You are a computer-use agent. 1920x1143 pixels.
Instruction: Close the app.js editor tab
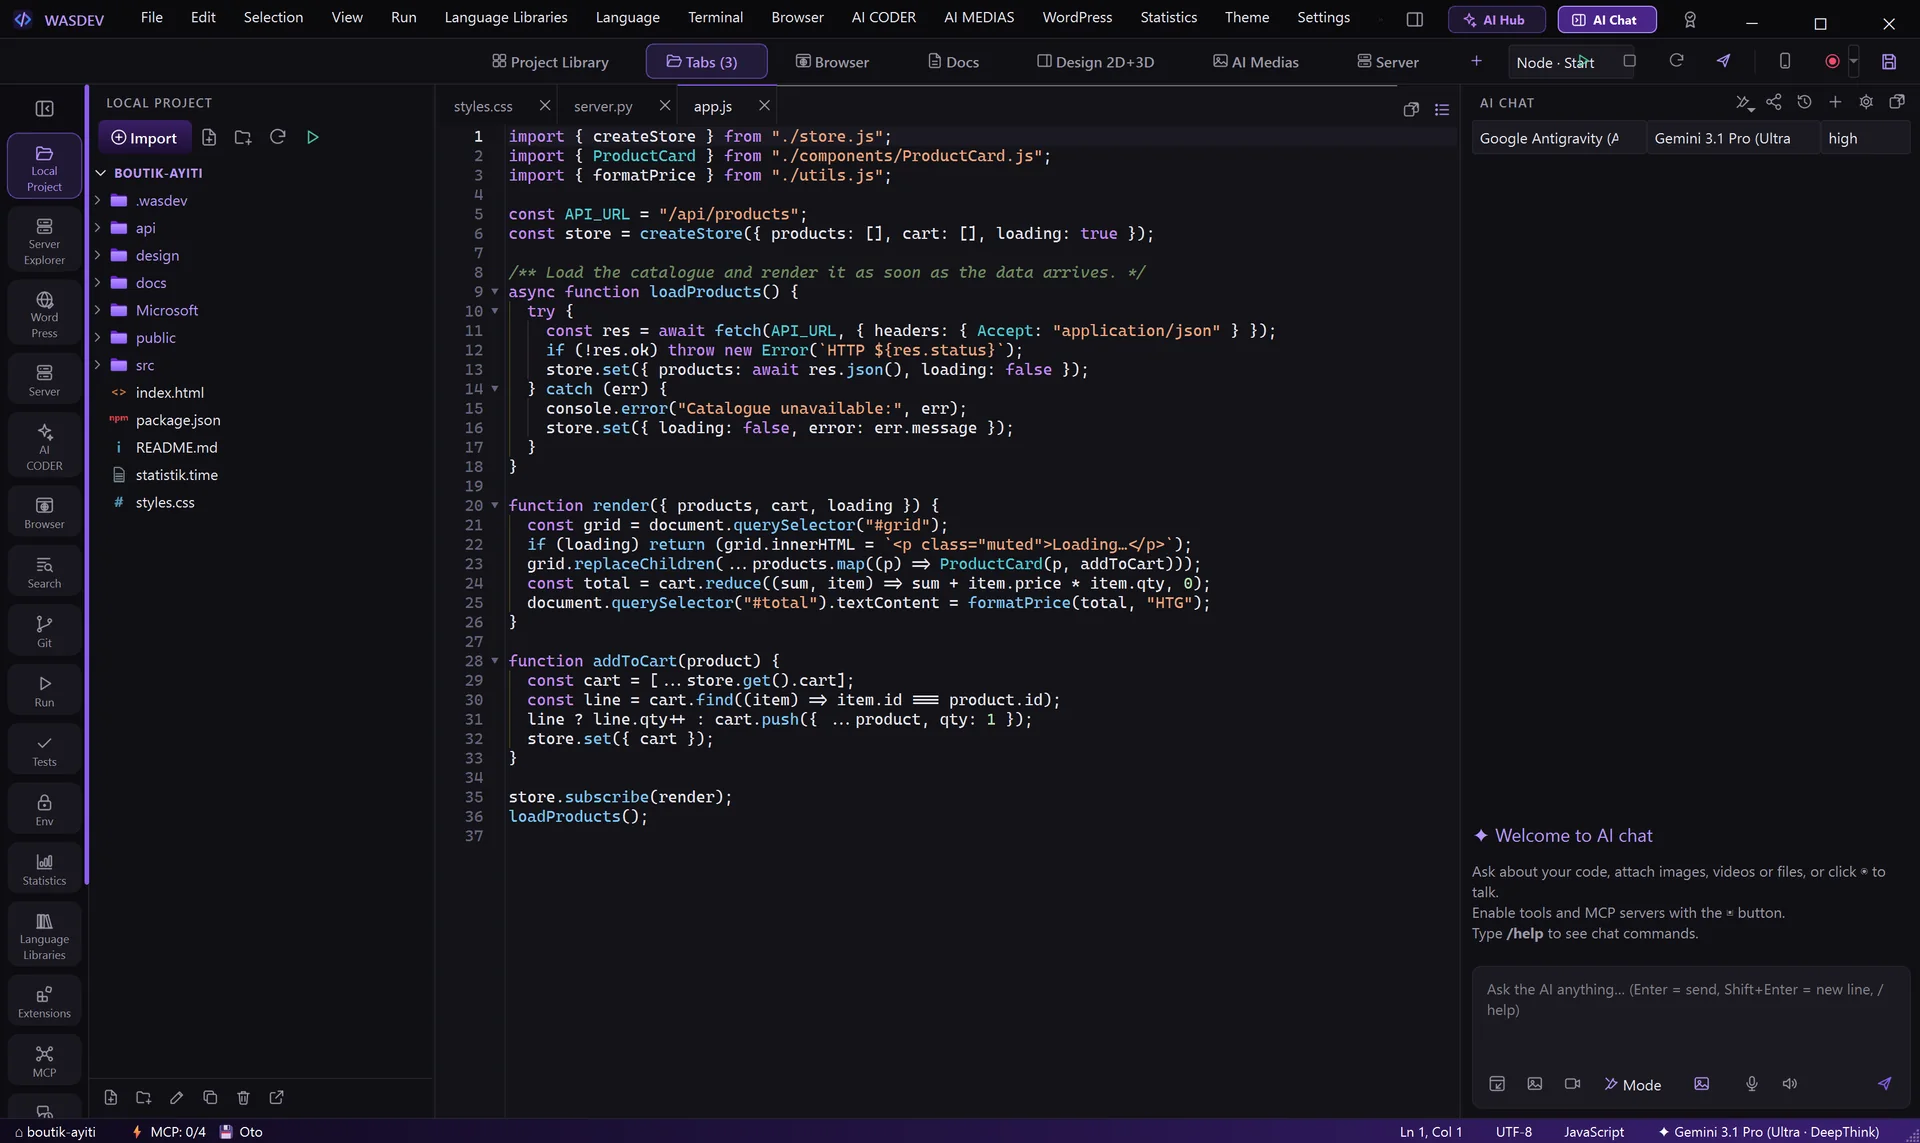(765, 105)
